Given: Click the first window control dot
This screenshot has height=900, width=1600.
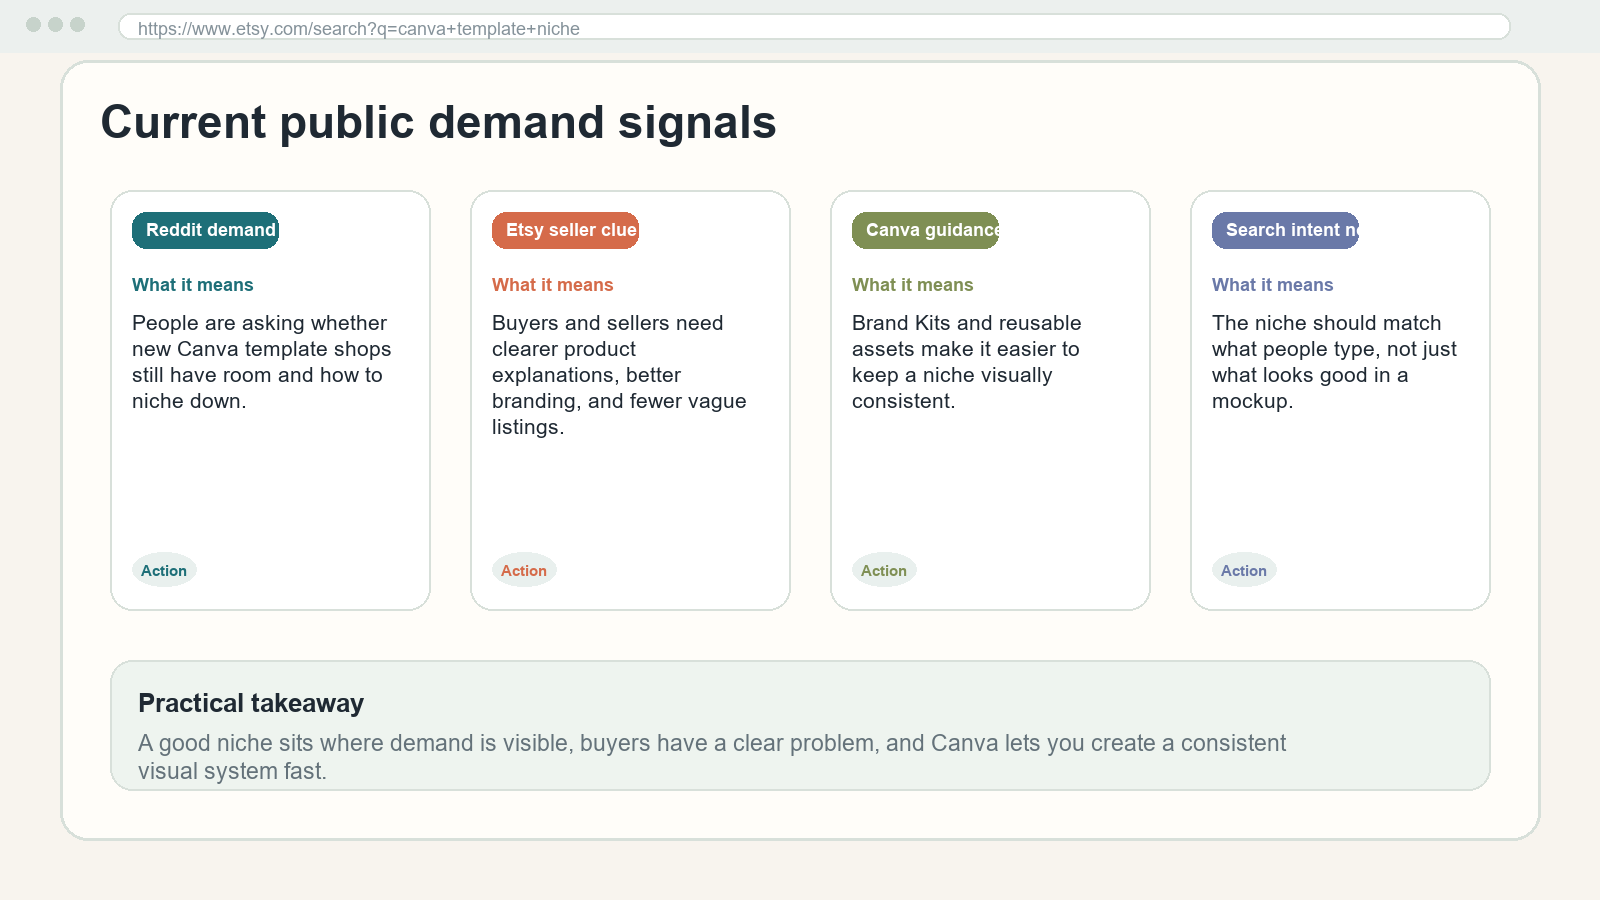Looking at the screenshot, I should 33,24.
